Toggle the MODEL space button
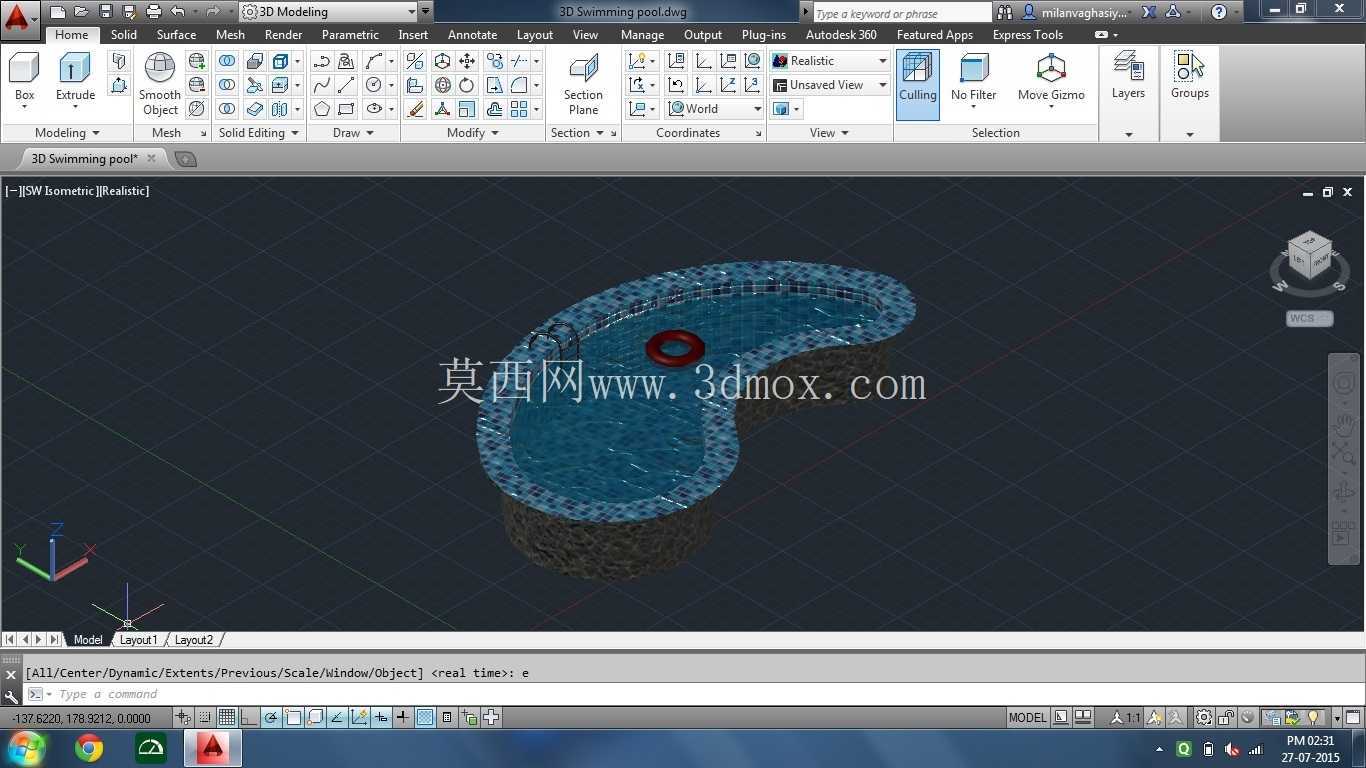 (x=1027, y=717)
